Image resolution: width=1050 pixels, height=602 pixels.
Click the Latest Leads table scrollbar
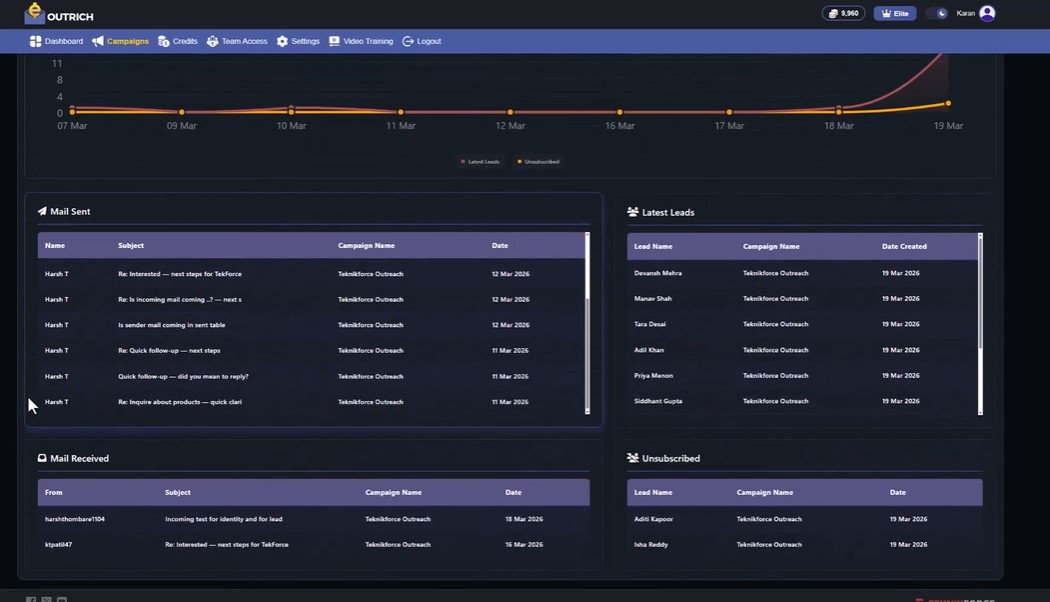point(980,324)
